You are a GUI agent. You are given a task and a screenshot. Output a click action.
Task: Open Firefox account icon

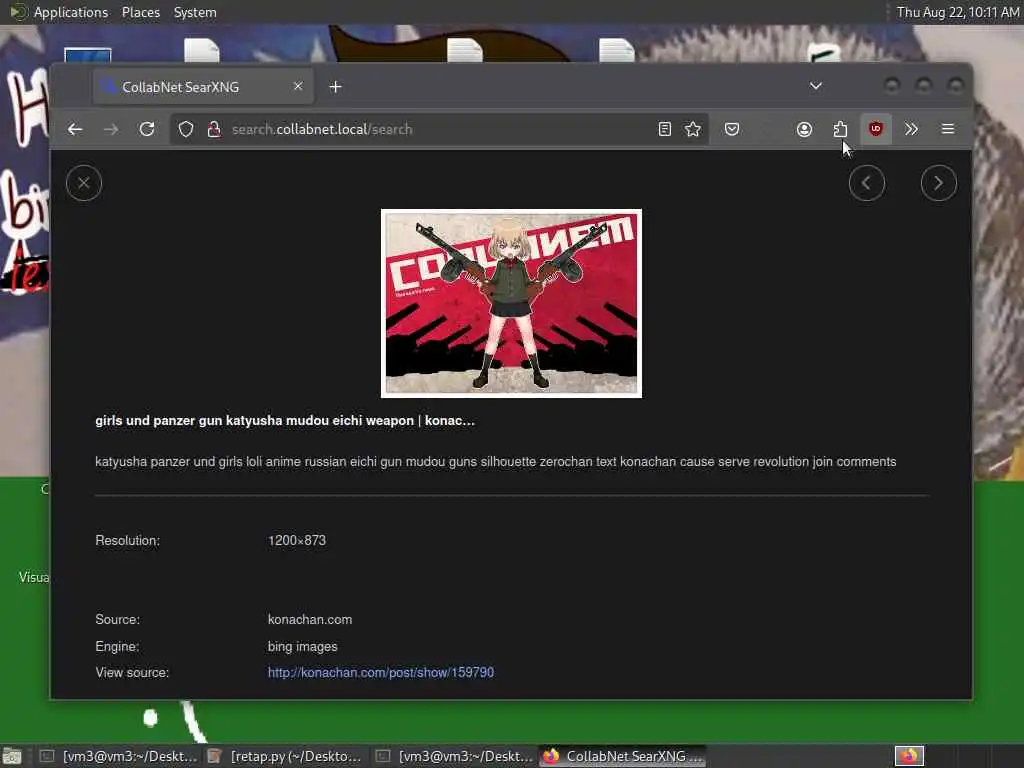point(804,129)
